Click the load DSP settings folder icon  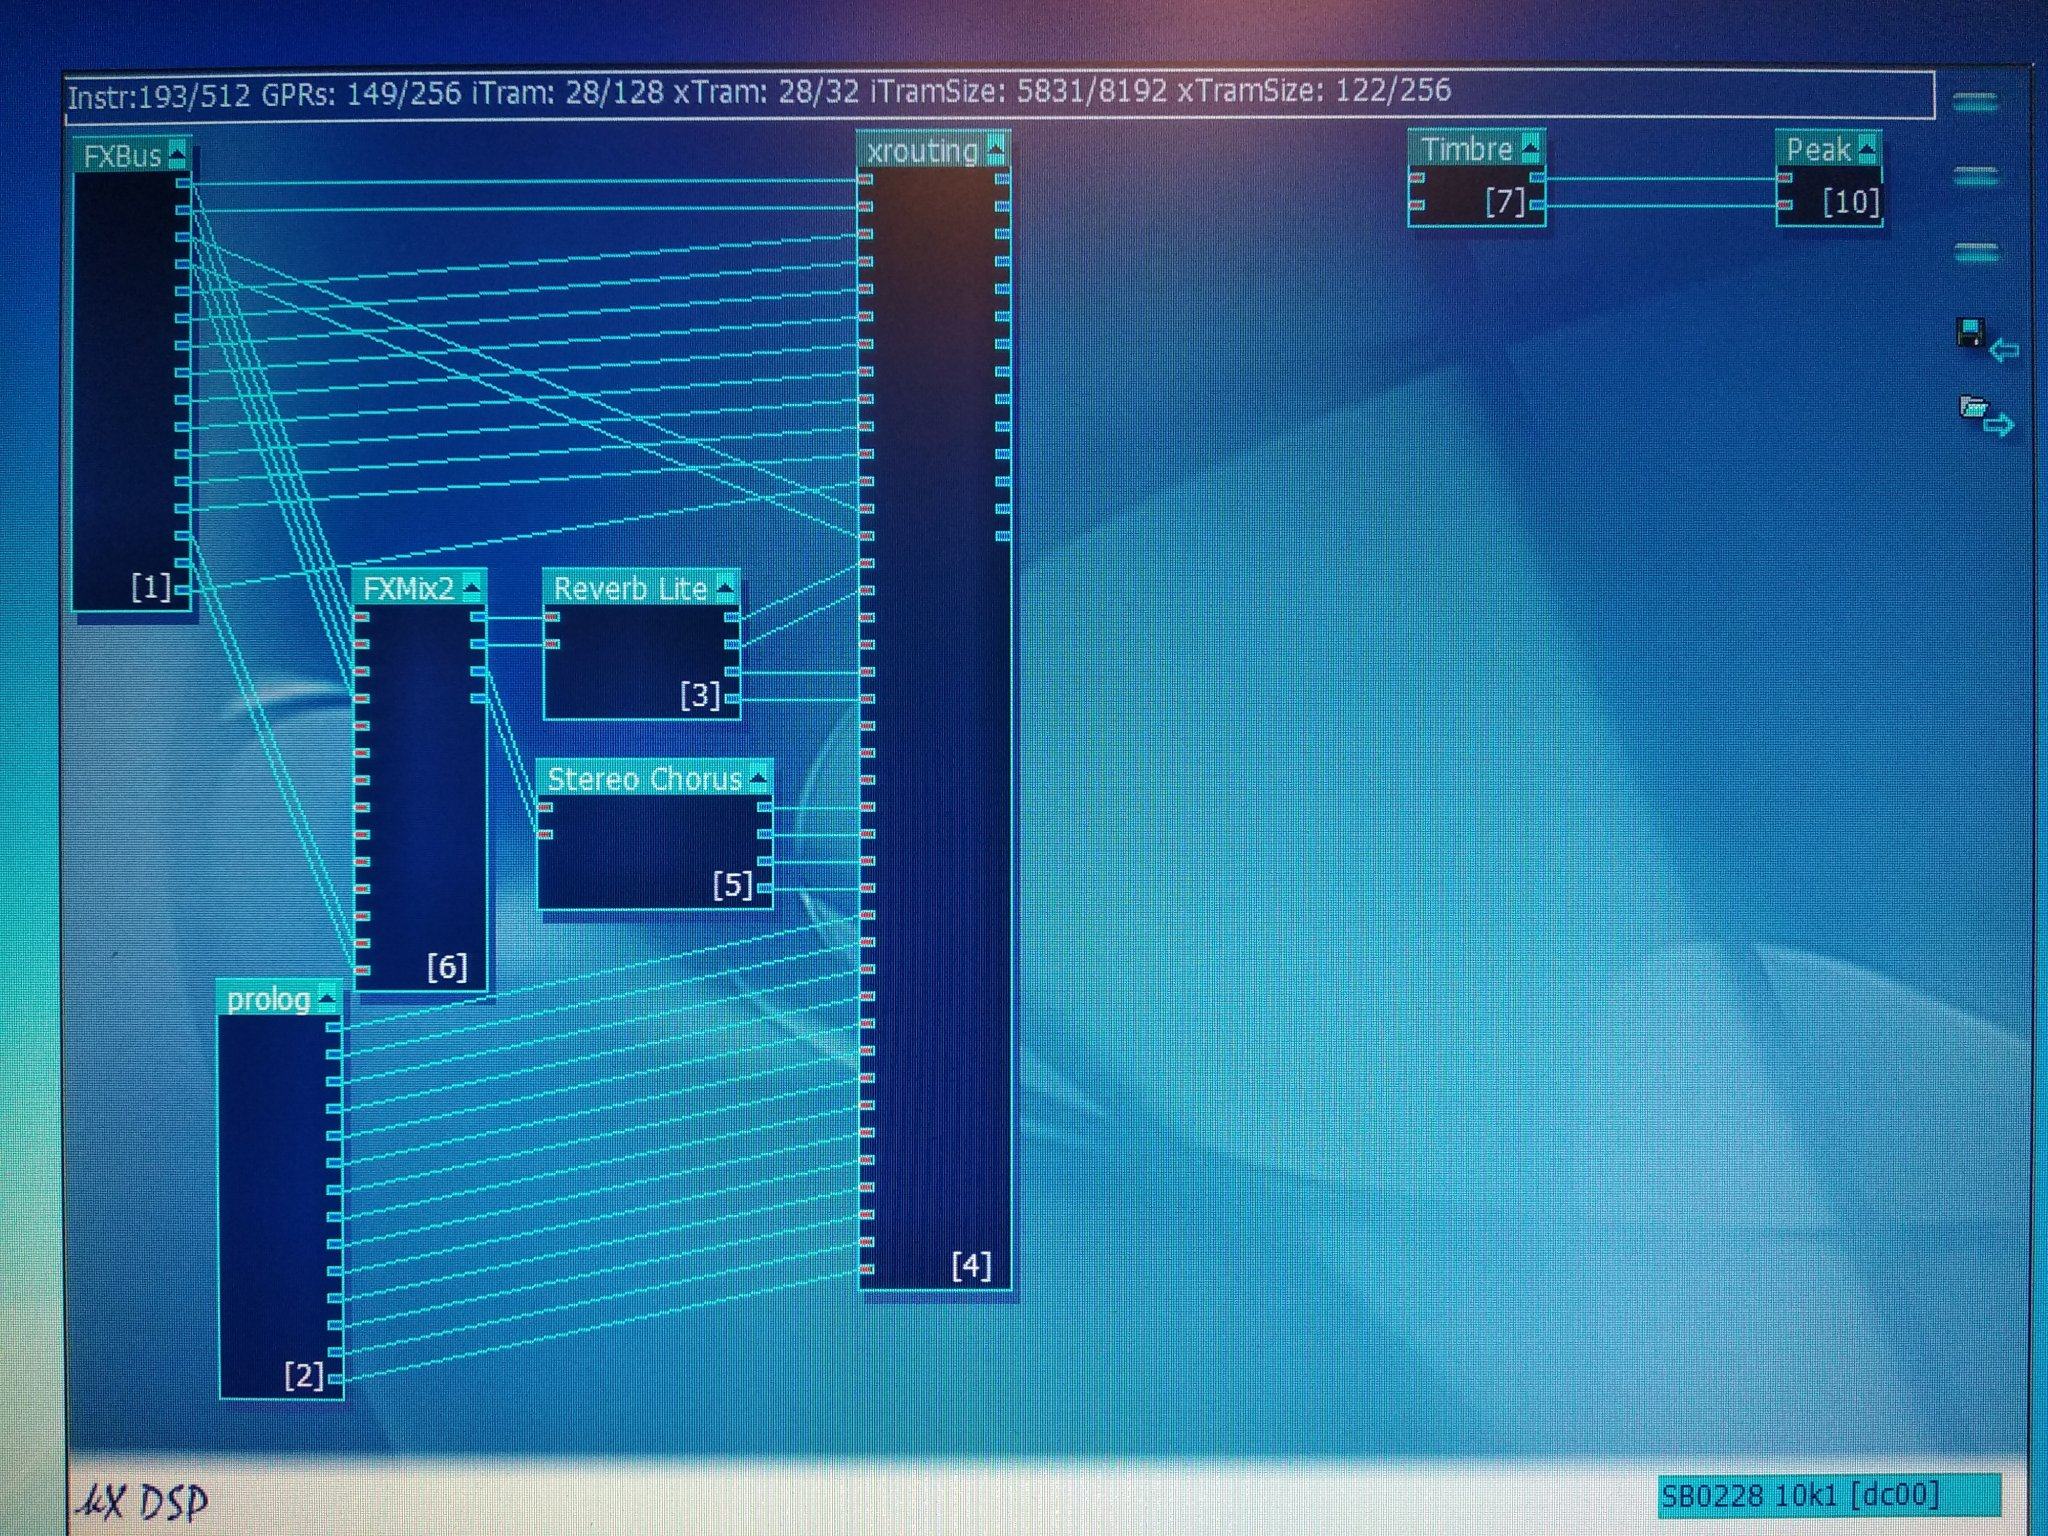(1973, 408)
